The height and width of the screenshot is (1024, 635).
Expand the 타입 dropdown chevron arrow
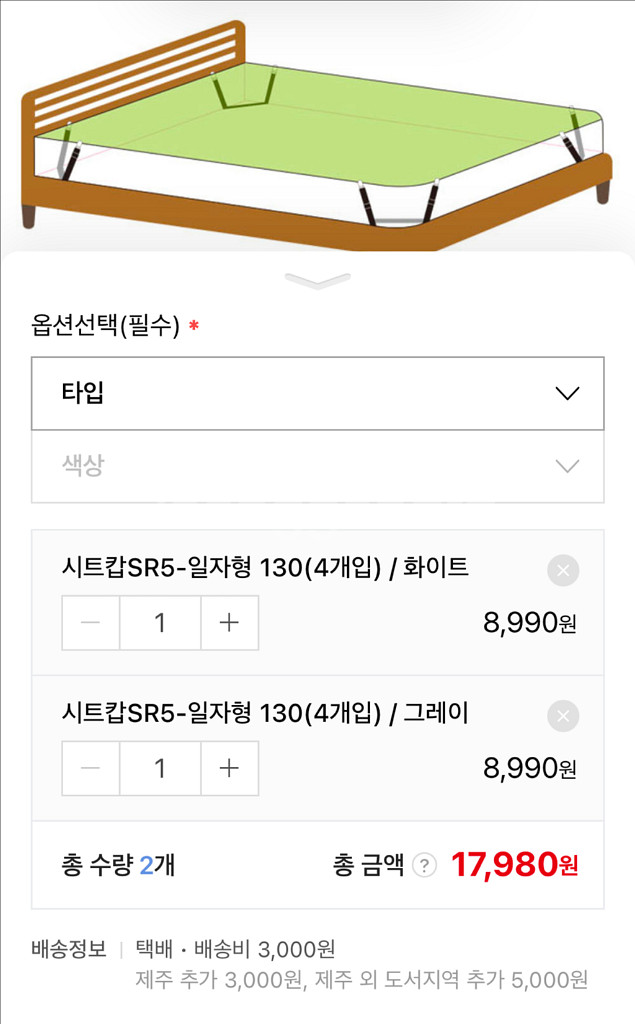pyautogui.click(x=564, y=393)
